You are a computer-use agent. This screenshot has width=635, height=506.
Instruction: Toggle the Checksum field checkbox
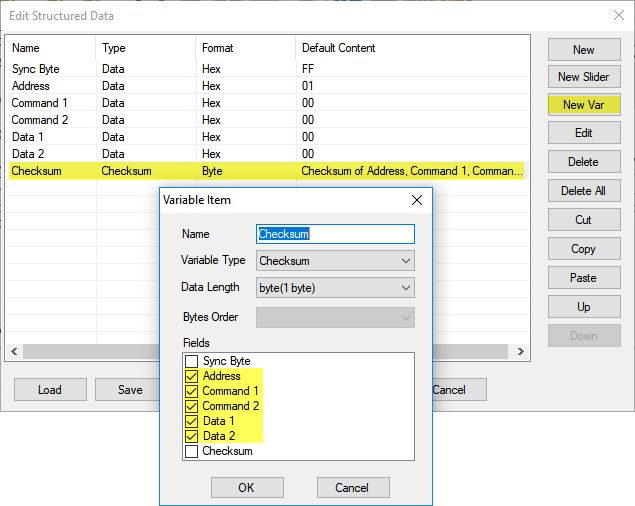(x=192, y=451)
